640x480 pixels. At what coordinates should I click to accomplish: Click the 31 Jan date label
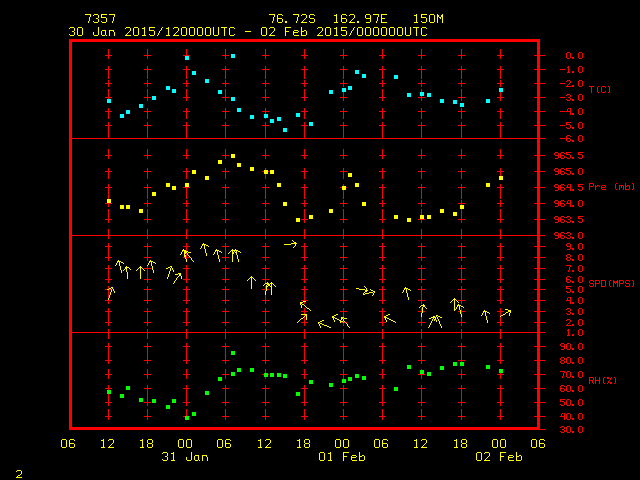(185, 457)
